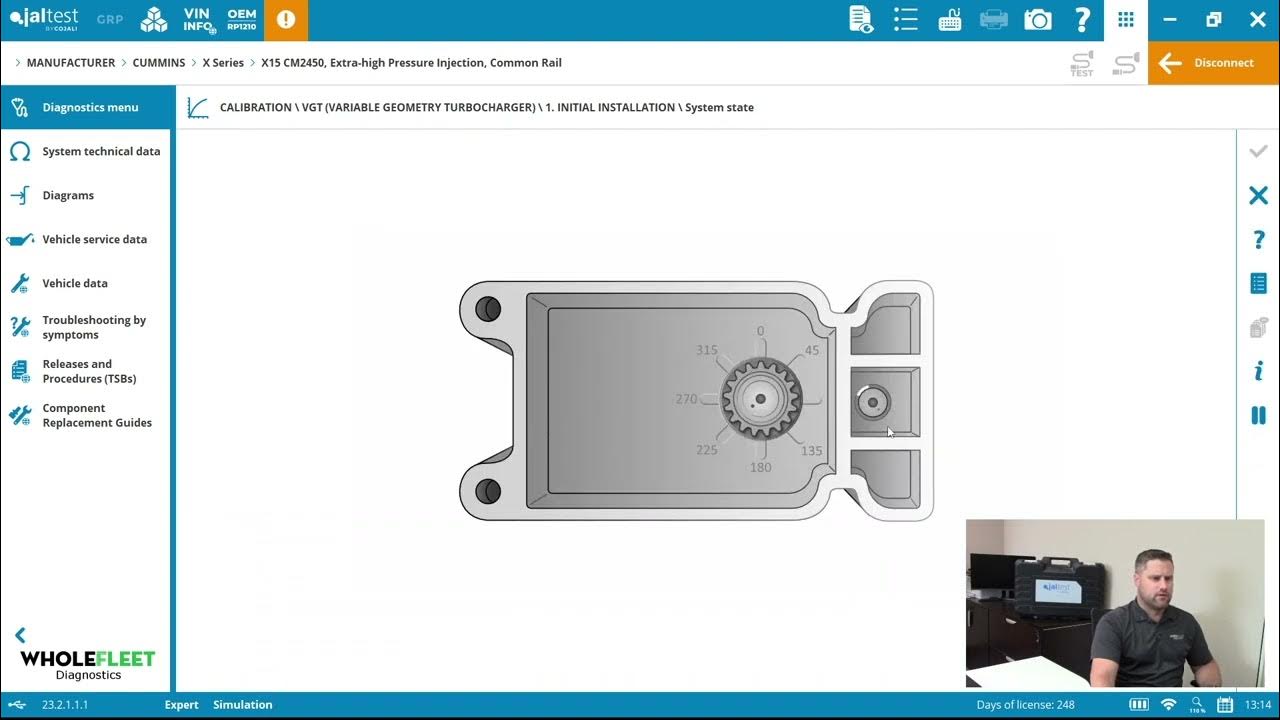Select X15 CM2450 breadcrumb entry
The height and width of the screenshot is (720, 1280).
tap(411, 63)
